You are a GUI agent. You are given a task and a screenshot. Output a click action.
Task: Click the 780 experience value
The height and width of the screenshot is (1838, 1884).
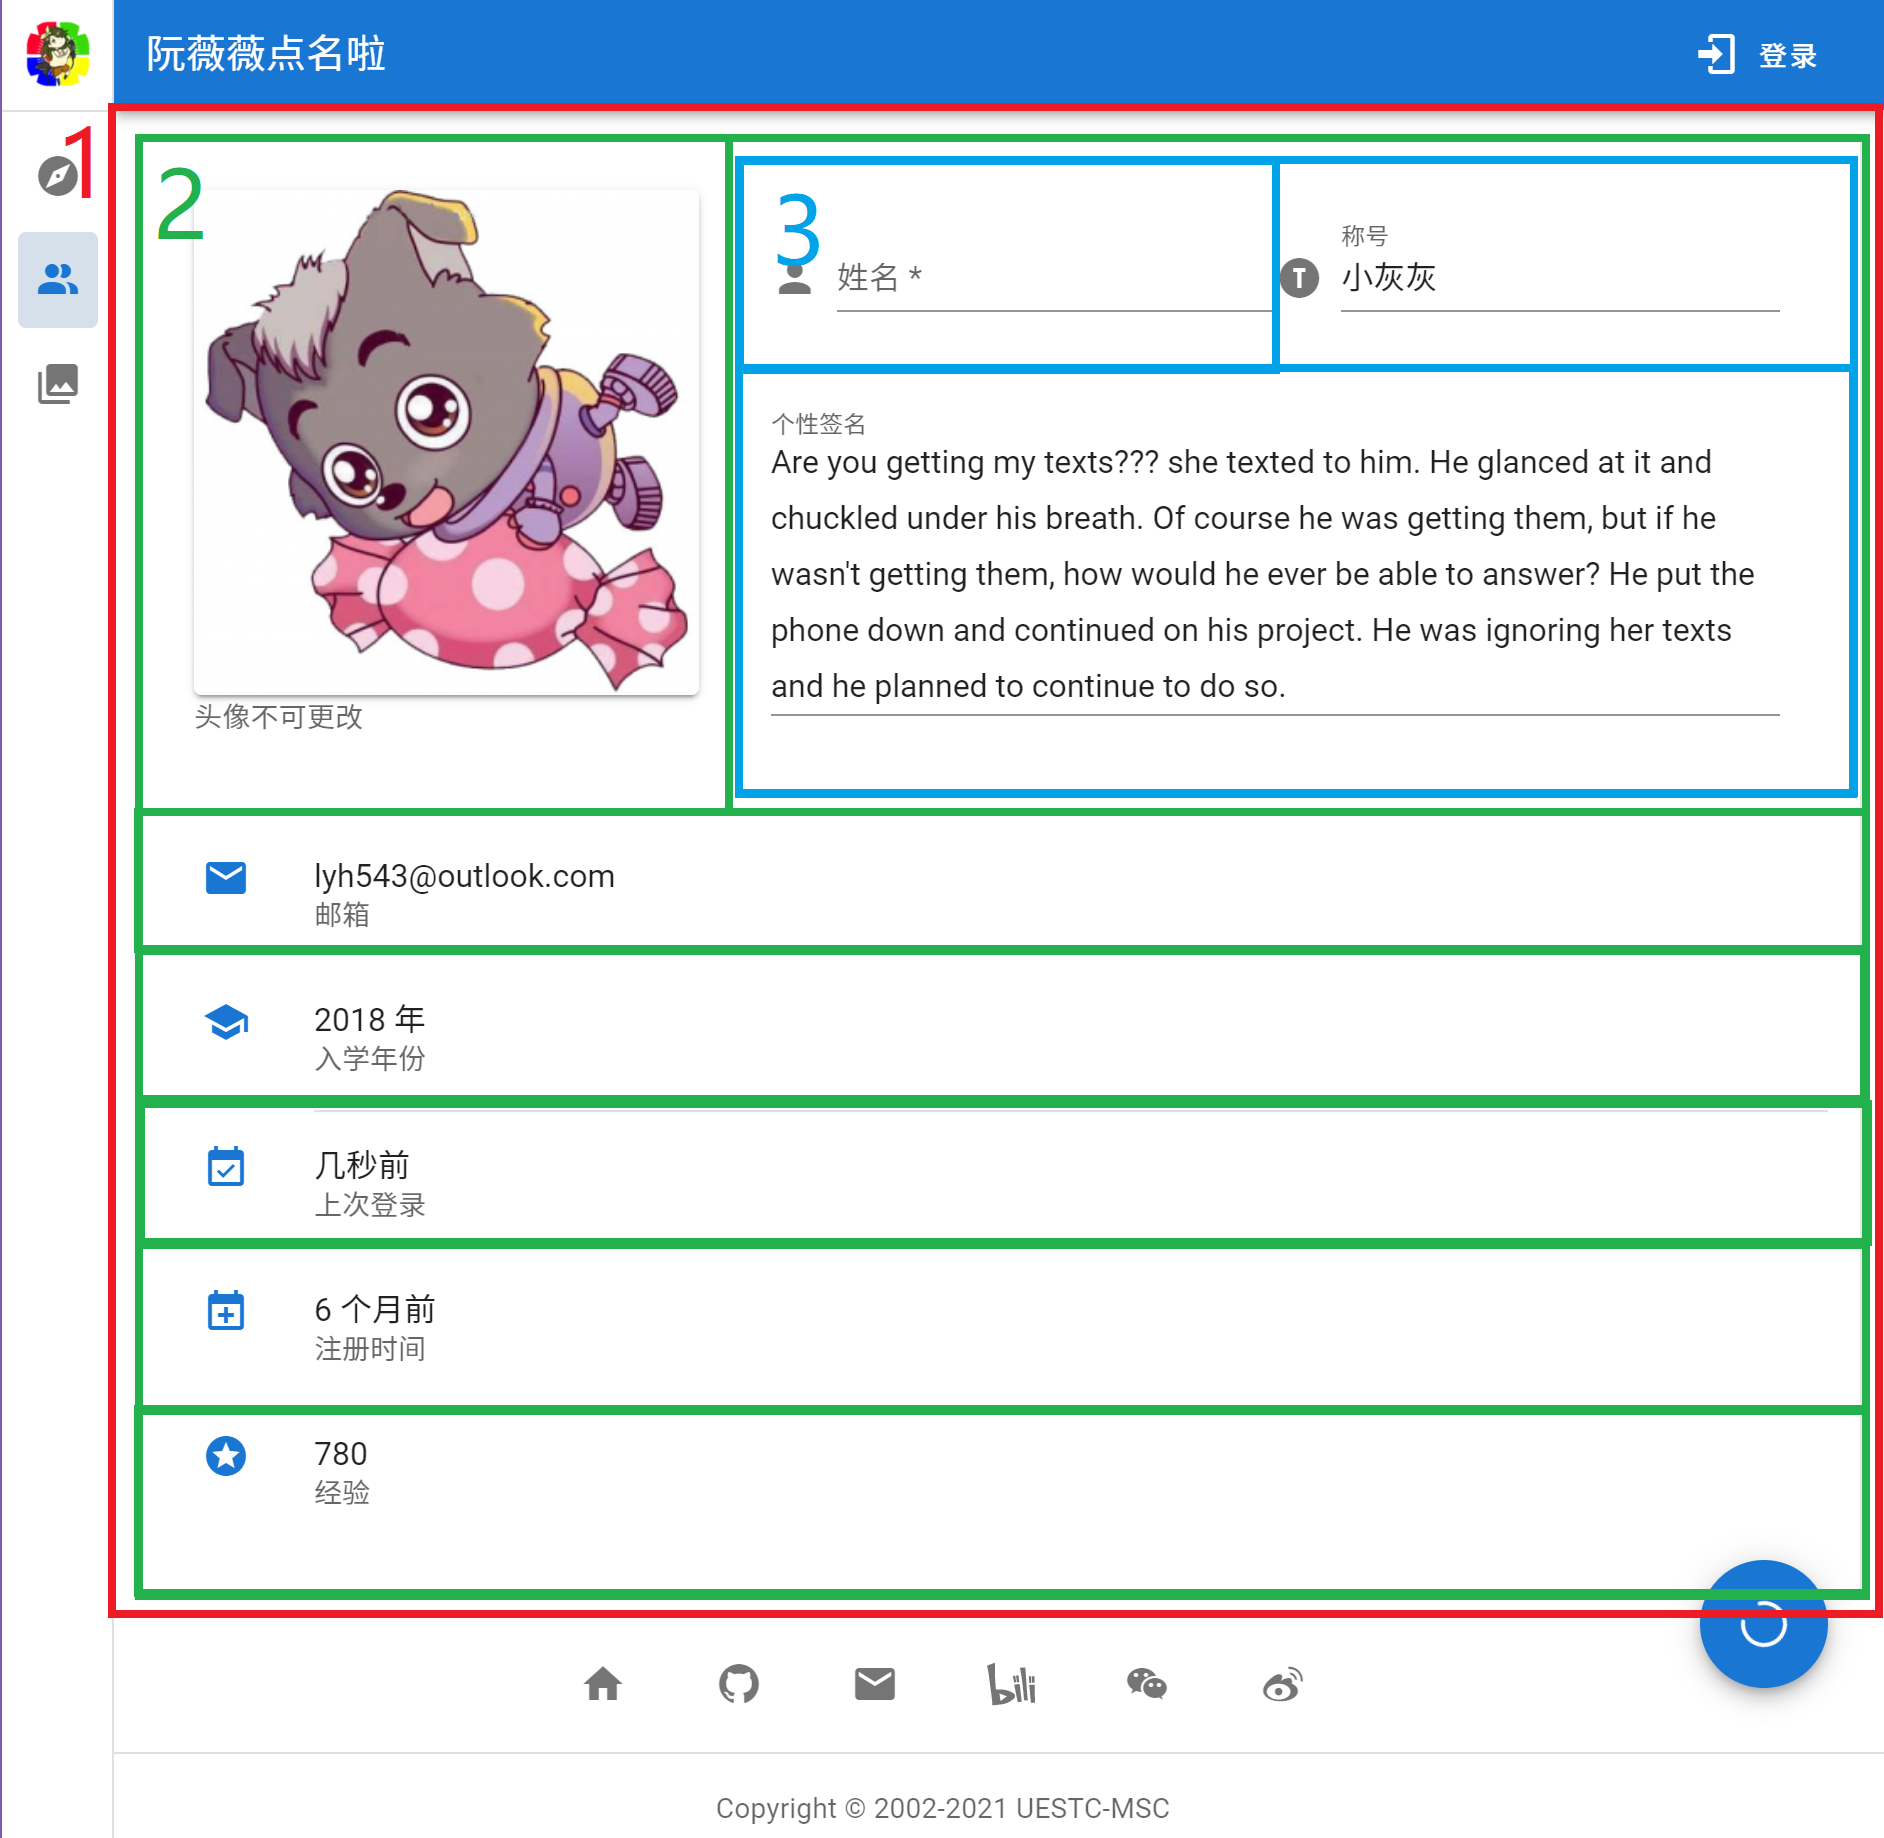click(x=341, y=1454)
